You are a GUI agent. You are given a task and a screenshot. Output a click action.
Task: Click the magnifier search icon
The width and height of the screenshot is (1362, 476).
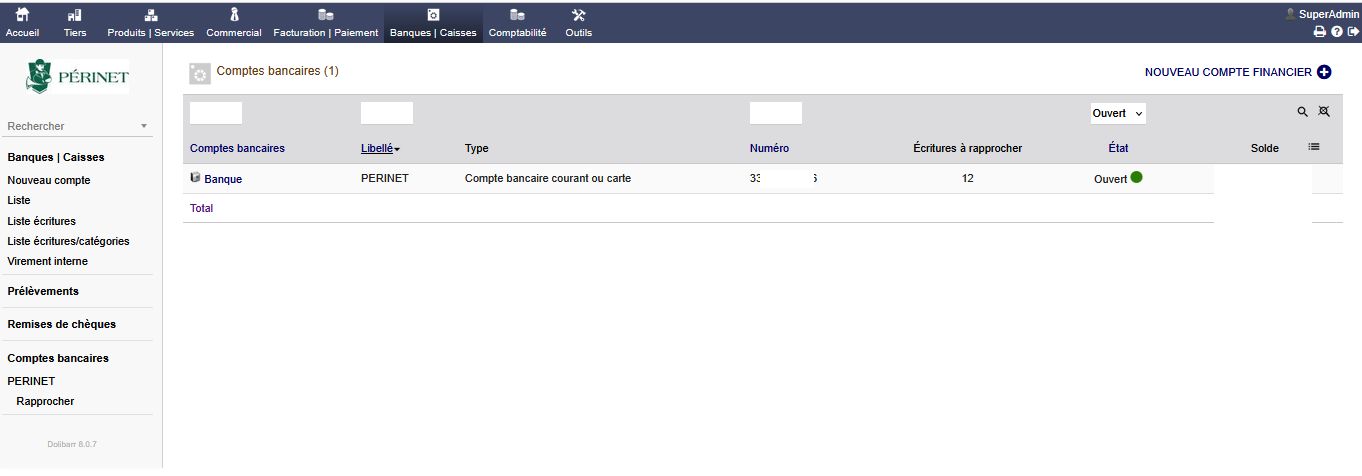coord(1303,112)
